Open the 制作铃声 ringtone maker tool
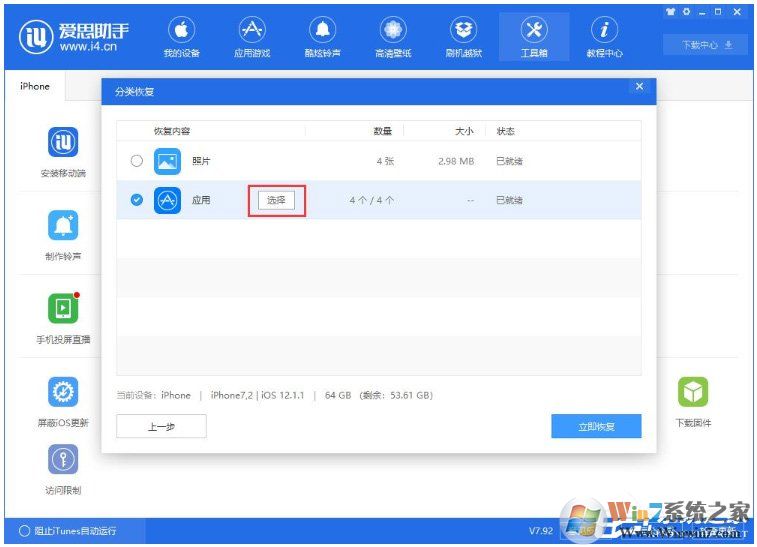The height and width of the screenshot is (547, 757). click(x=63, y=225)
